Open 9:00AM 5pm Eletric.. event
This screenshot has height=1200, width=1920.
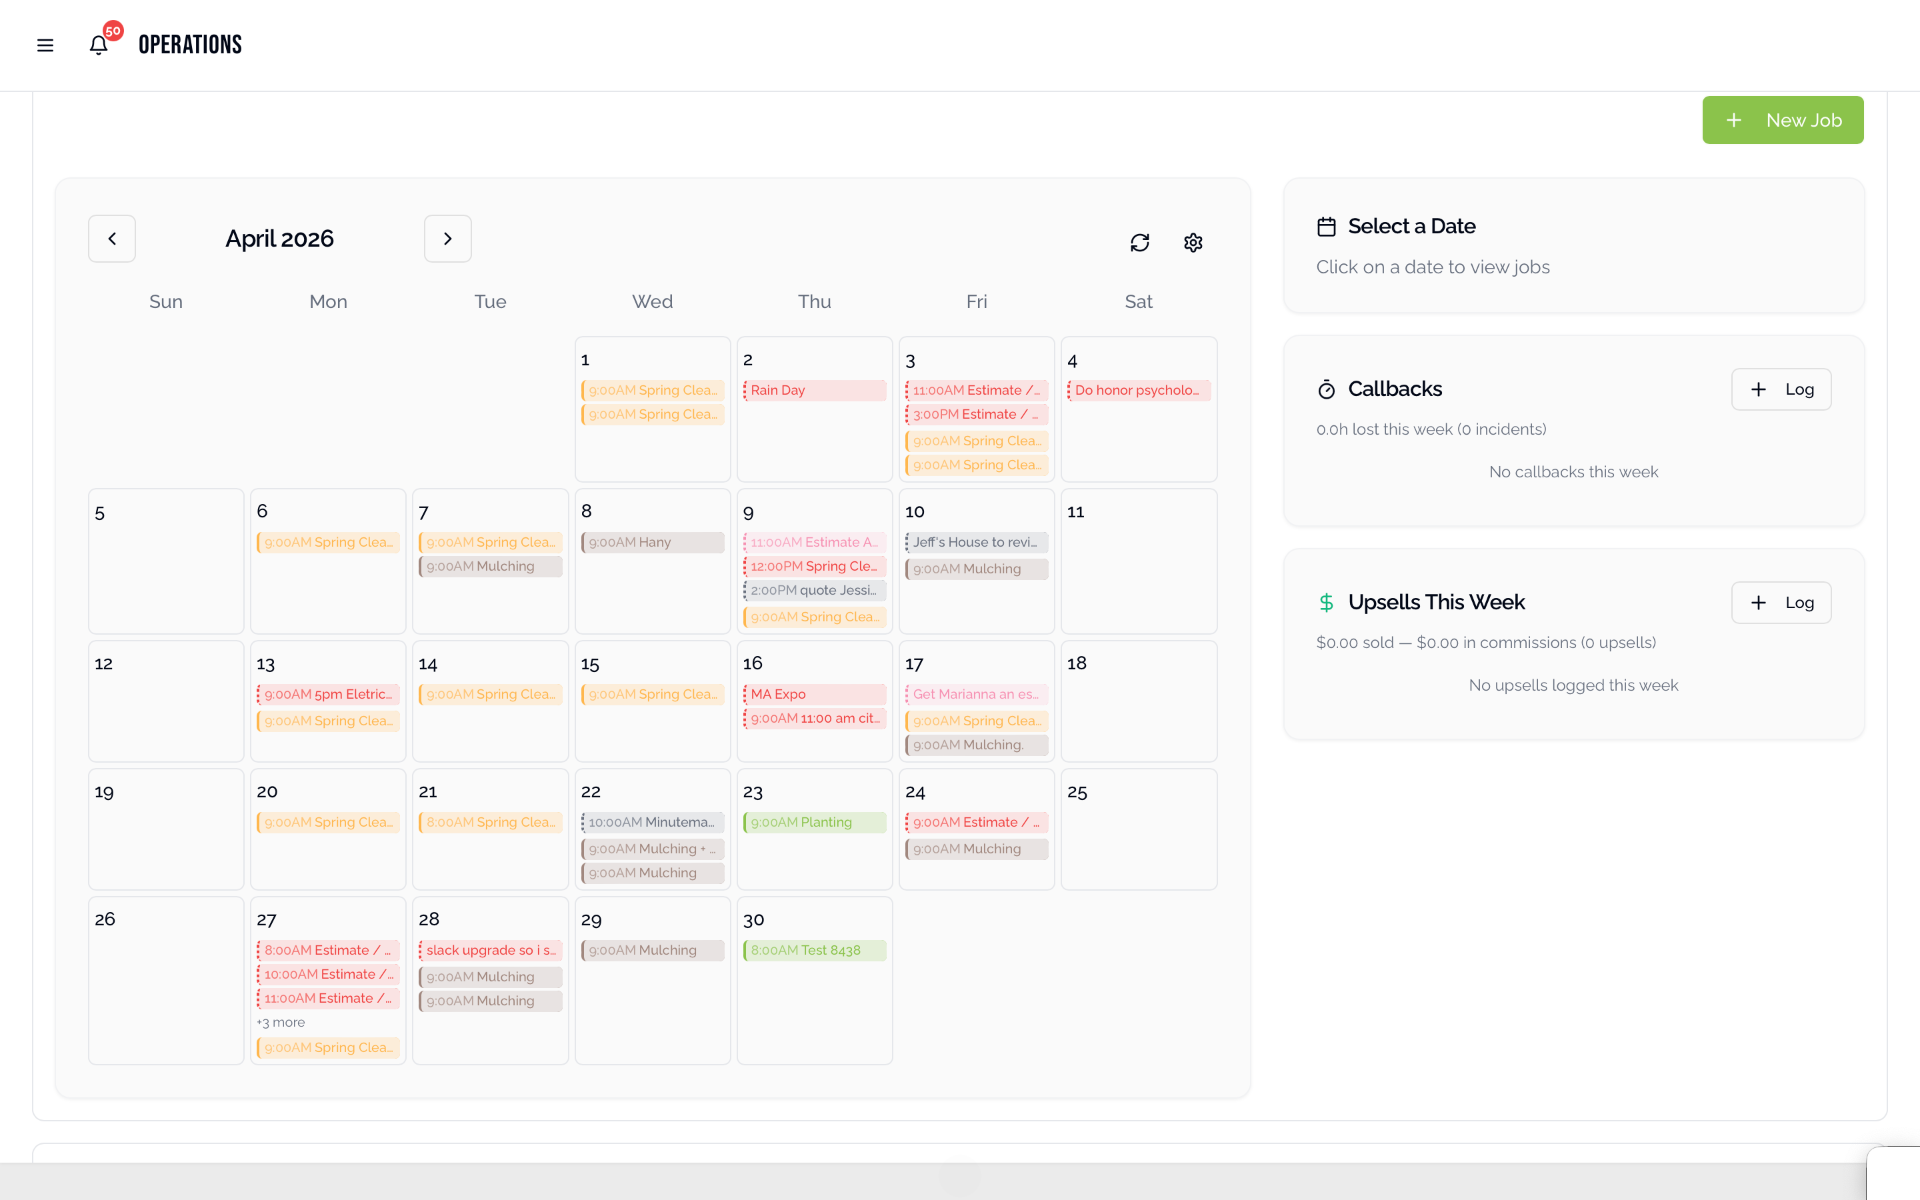329,694
